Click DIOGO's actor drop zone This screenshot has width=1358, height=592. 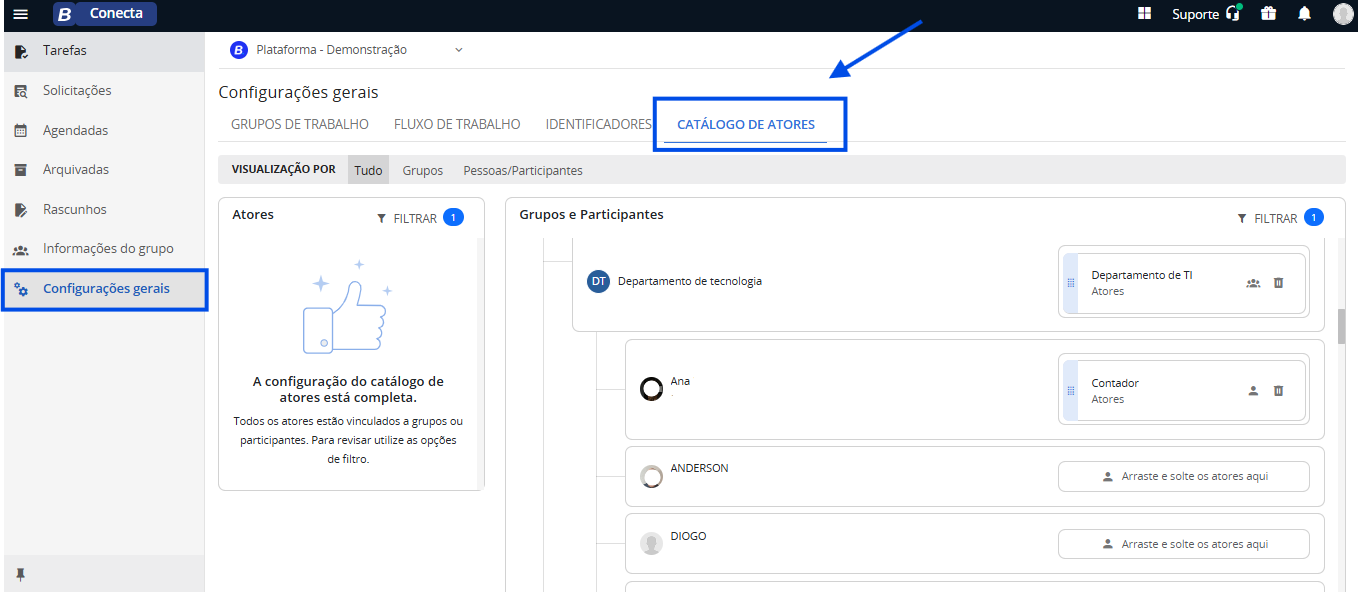(1184, 544)
